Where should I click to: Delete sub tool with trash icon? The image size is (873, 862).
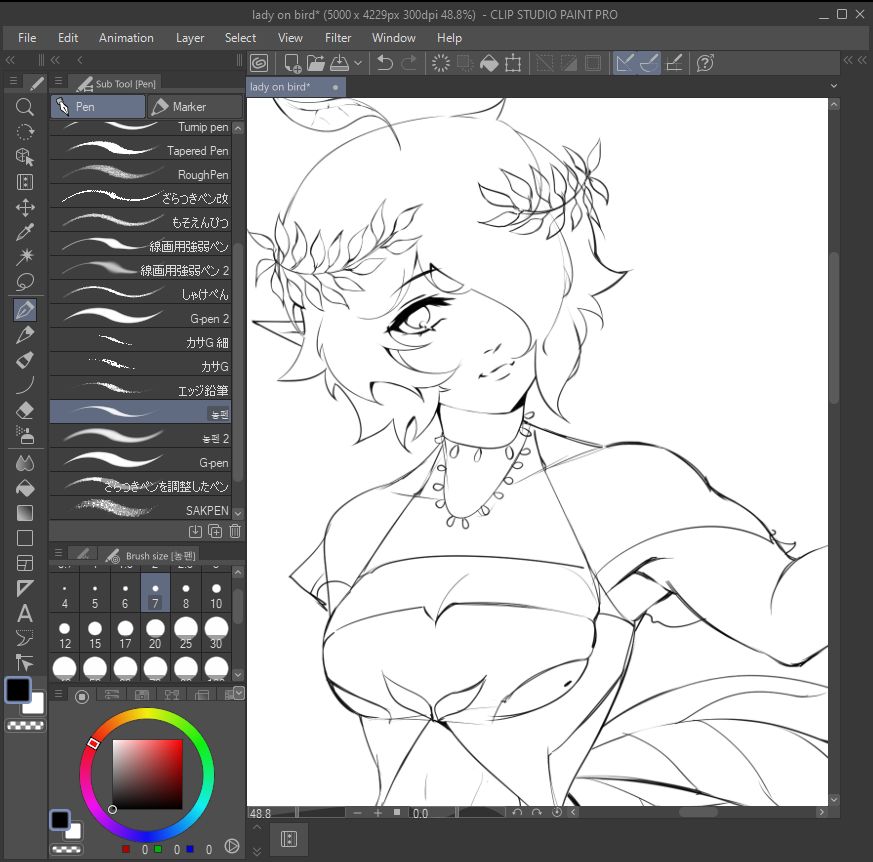[235, 531]
